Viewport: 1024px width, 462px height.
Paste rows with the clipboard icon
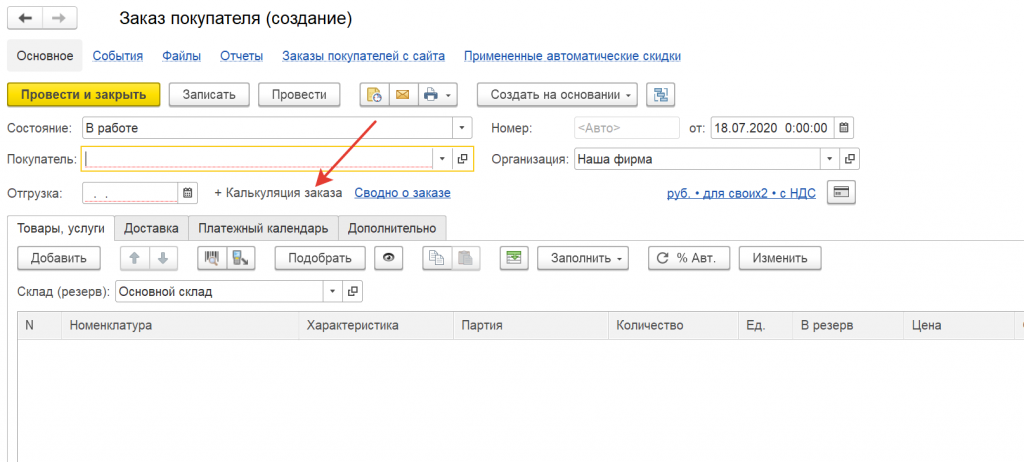tap(465, 258)
